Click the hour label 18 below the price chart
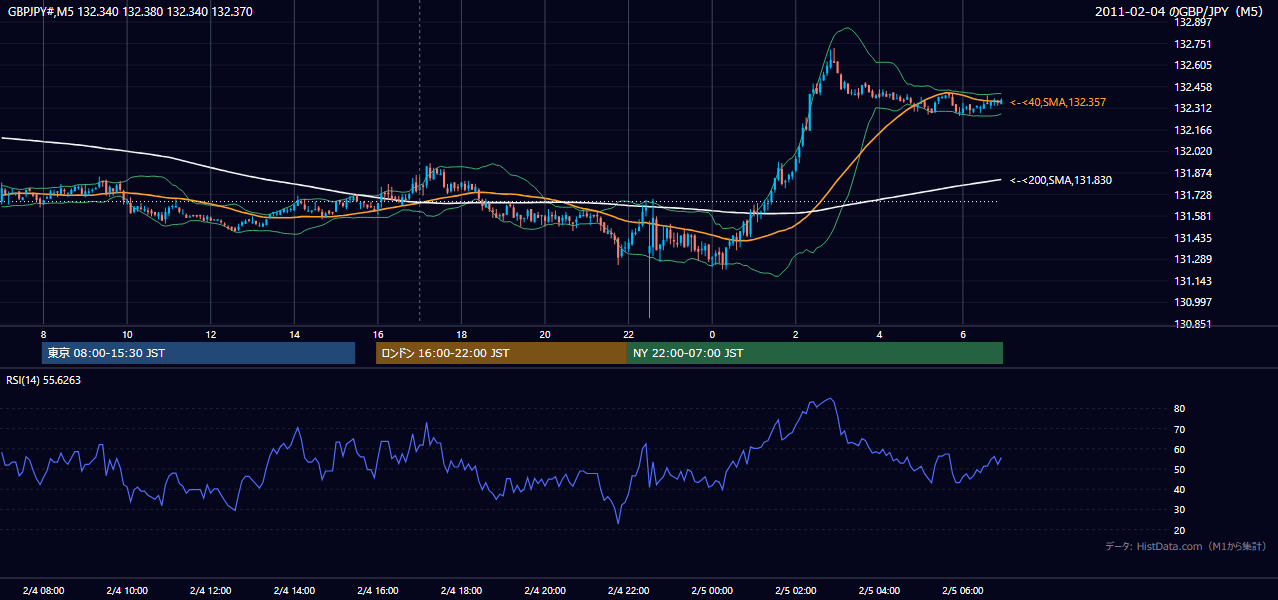This screenshot has width=1278, height=600. 461,334
